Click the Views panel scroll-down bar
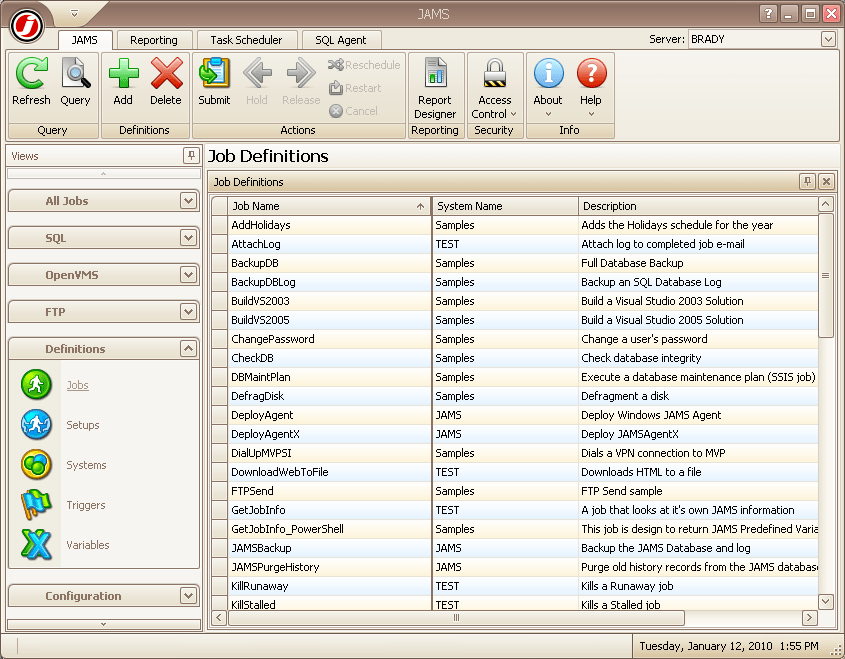845x659 pixels. coord(103,624)
